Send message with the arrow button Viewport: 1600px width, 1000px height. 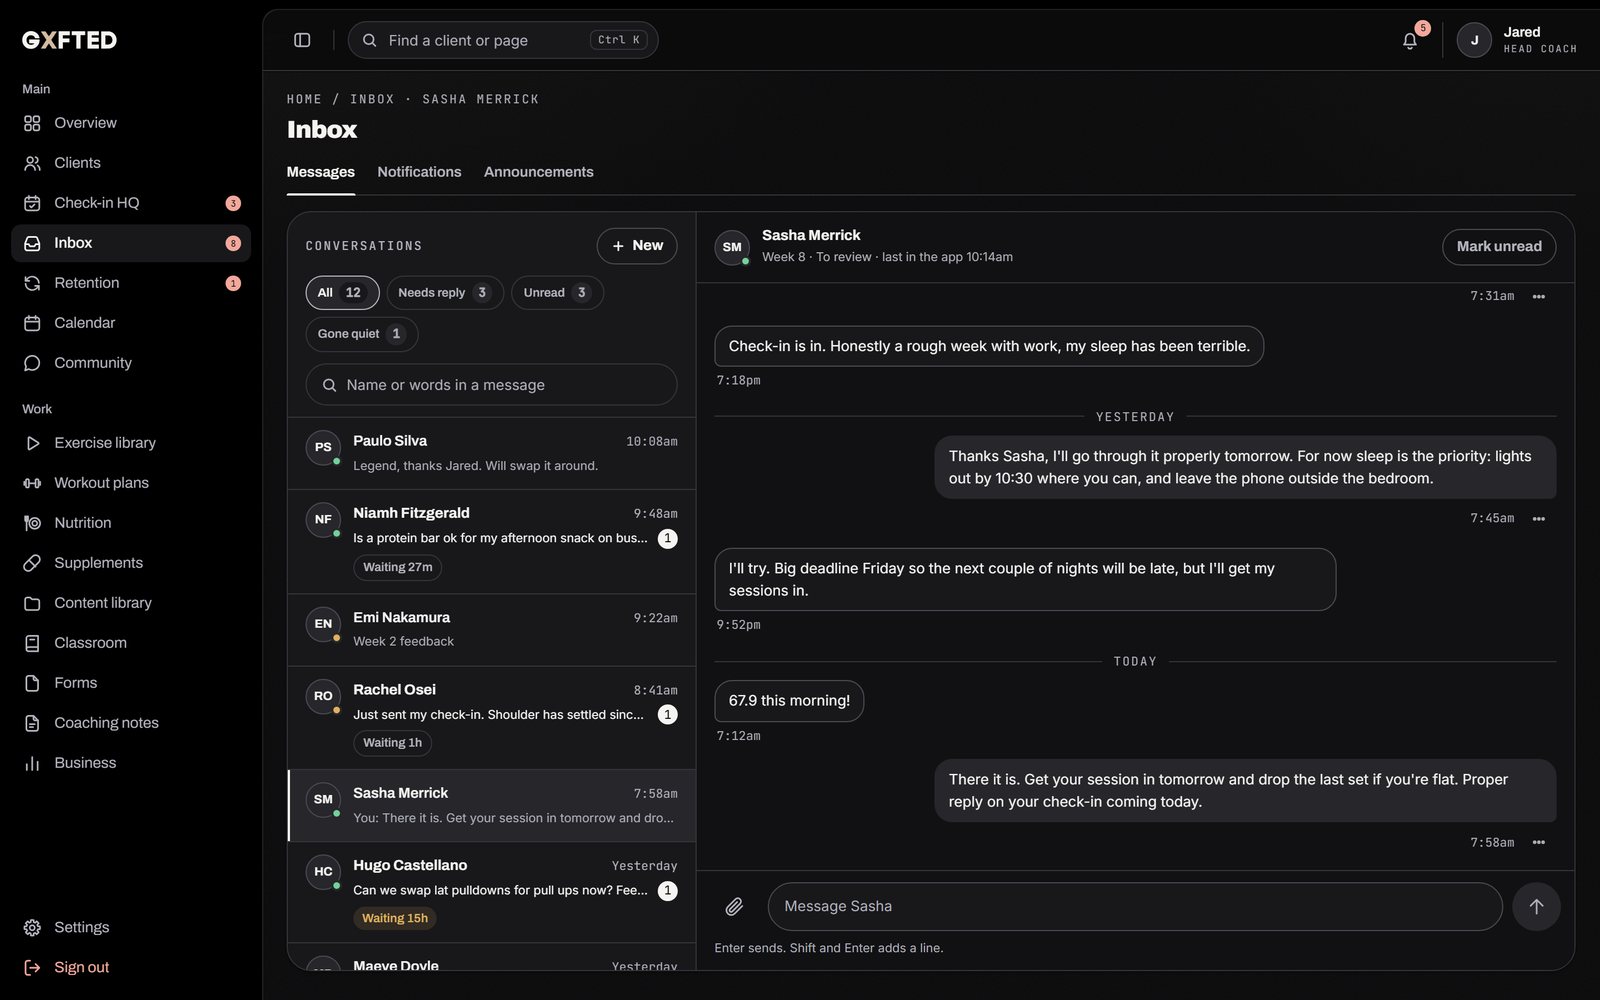tap(1536, 906)
